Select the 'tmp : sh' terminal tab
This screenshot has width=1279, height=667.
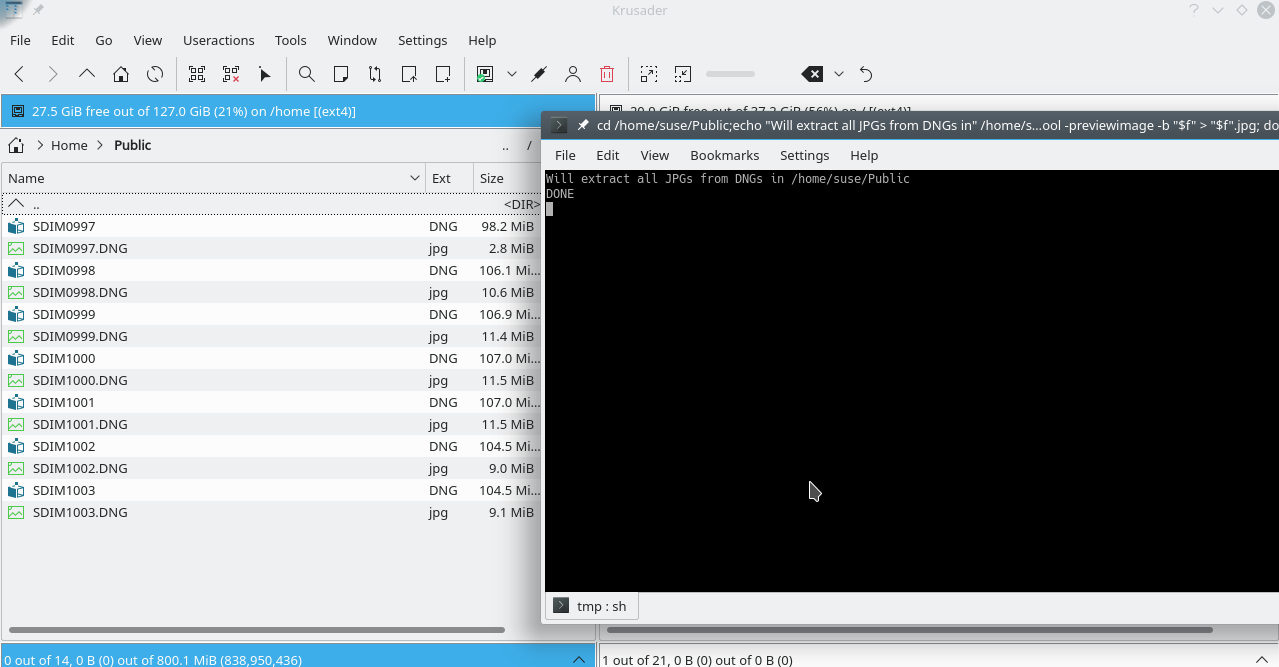click(x=592, y=606)
